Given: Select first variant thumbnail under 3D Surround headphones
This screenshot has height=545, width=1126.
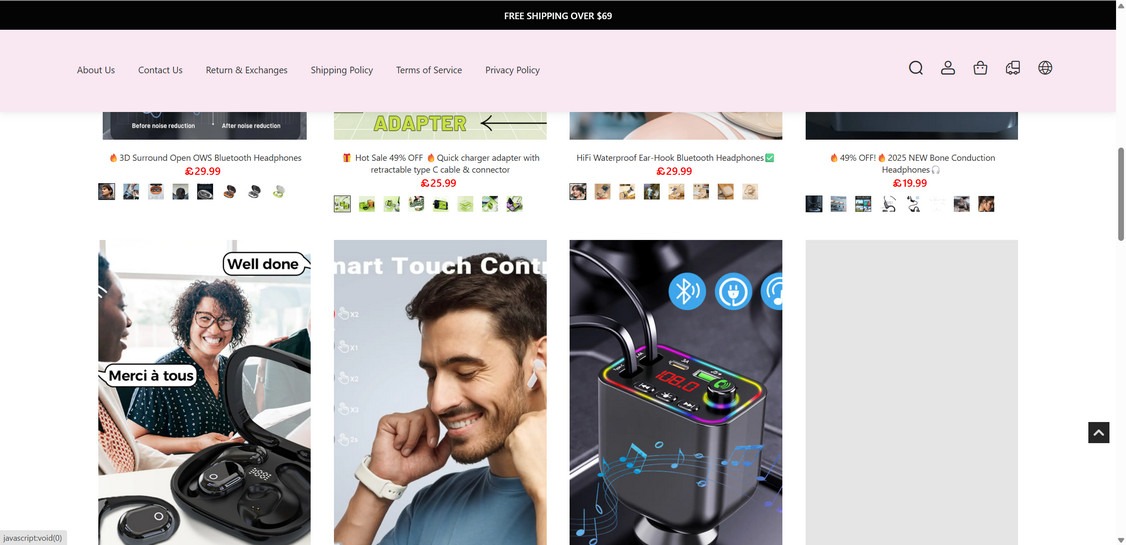Looking at the screenshot, I should point(106,192).
